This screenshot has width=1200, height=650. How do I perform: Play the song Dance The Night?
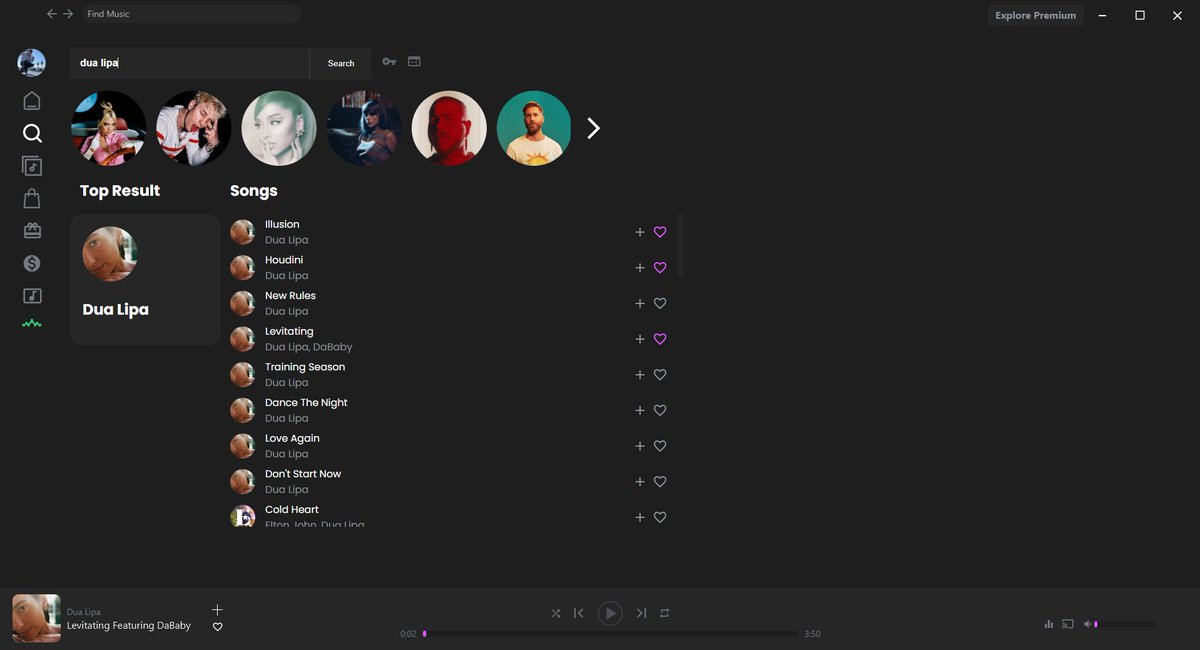point(306,403)
